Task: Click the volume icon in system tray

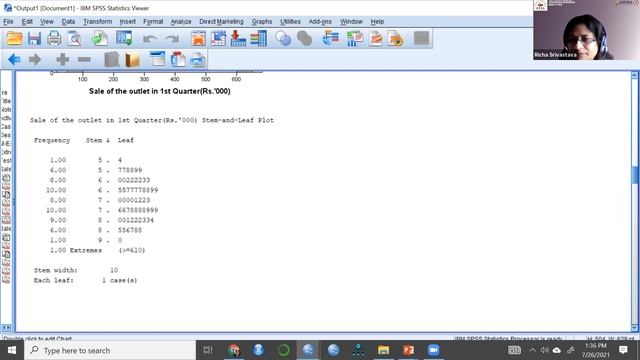Action: coord(544,350)
